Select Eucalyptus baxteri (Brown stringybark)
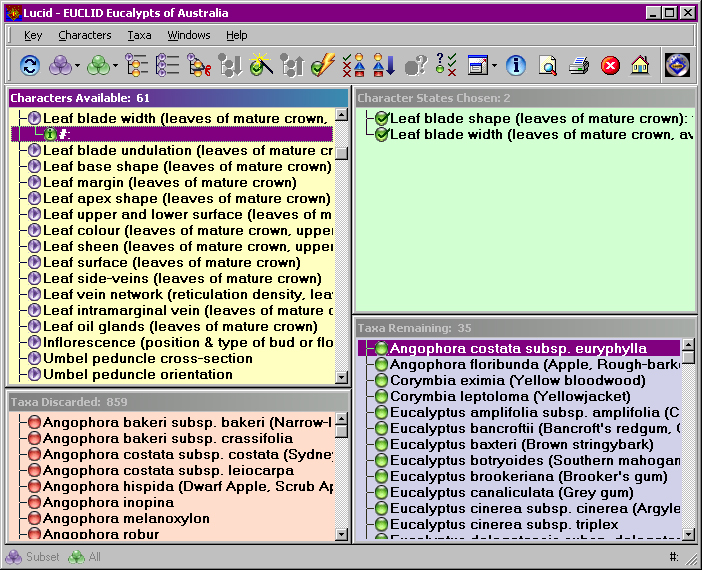 522,445
